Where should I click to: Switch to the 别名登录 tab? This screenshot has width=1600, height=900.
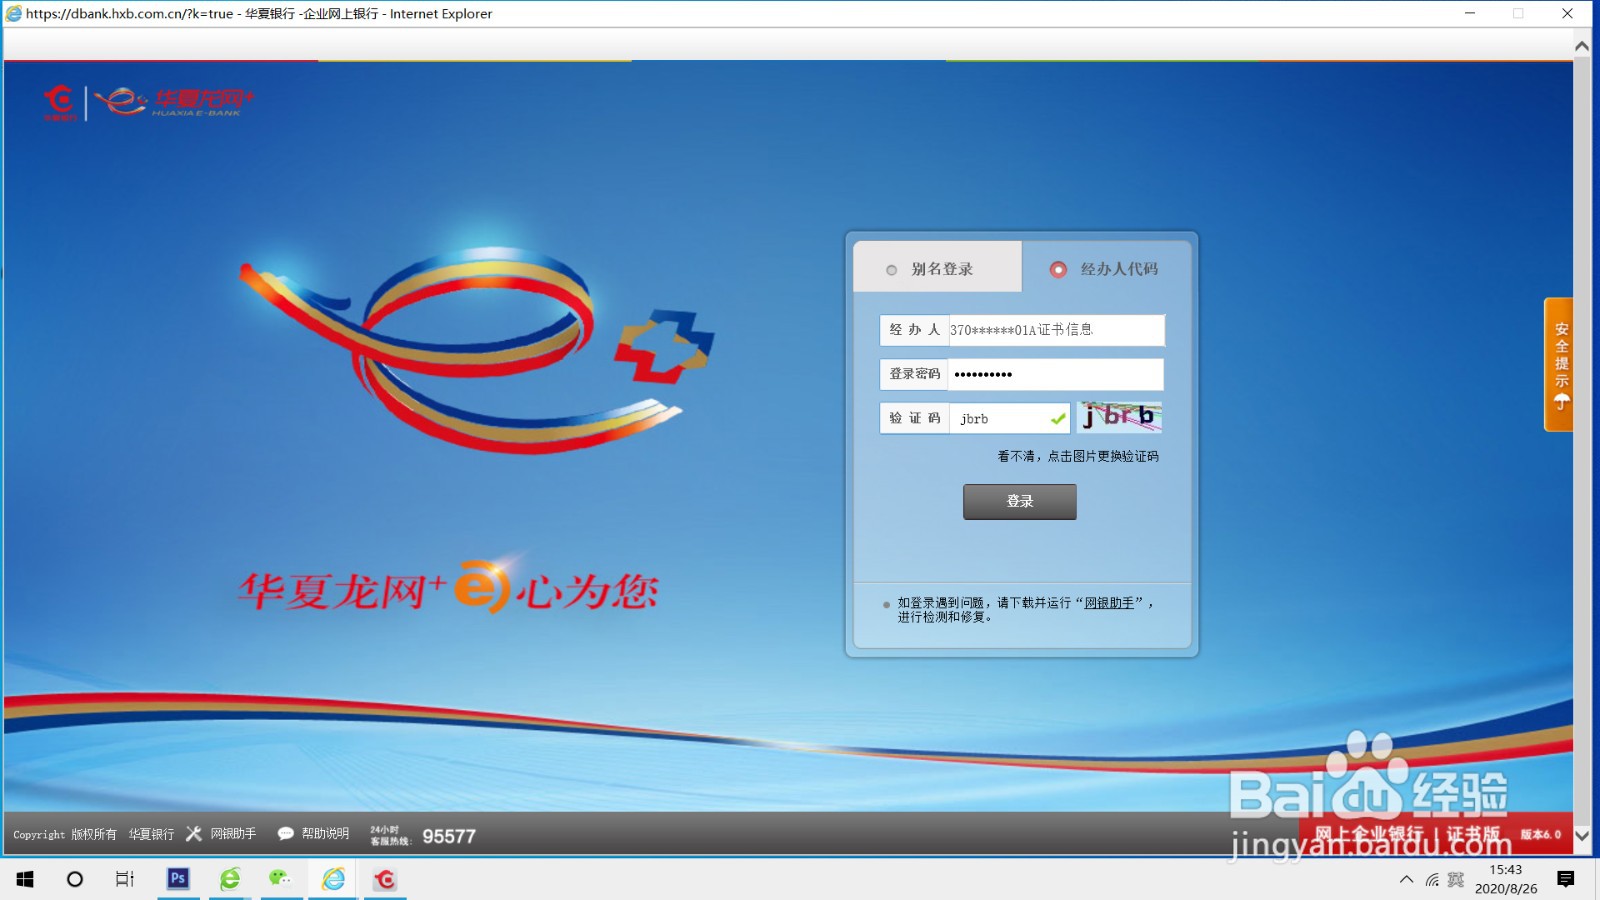coord(938,266)
